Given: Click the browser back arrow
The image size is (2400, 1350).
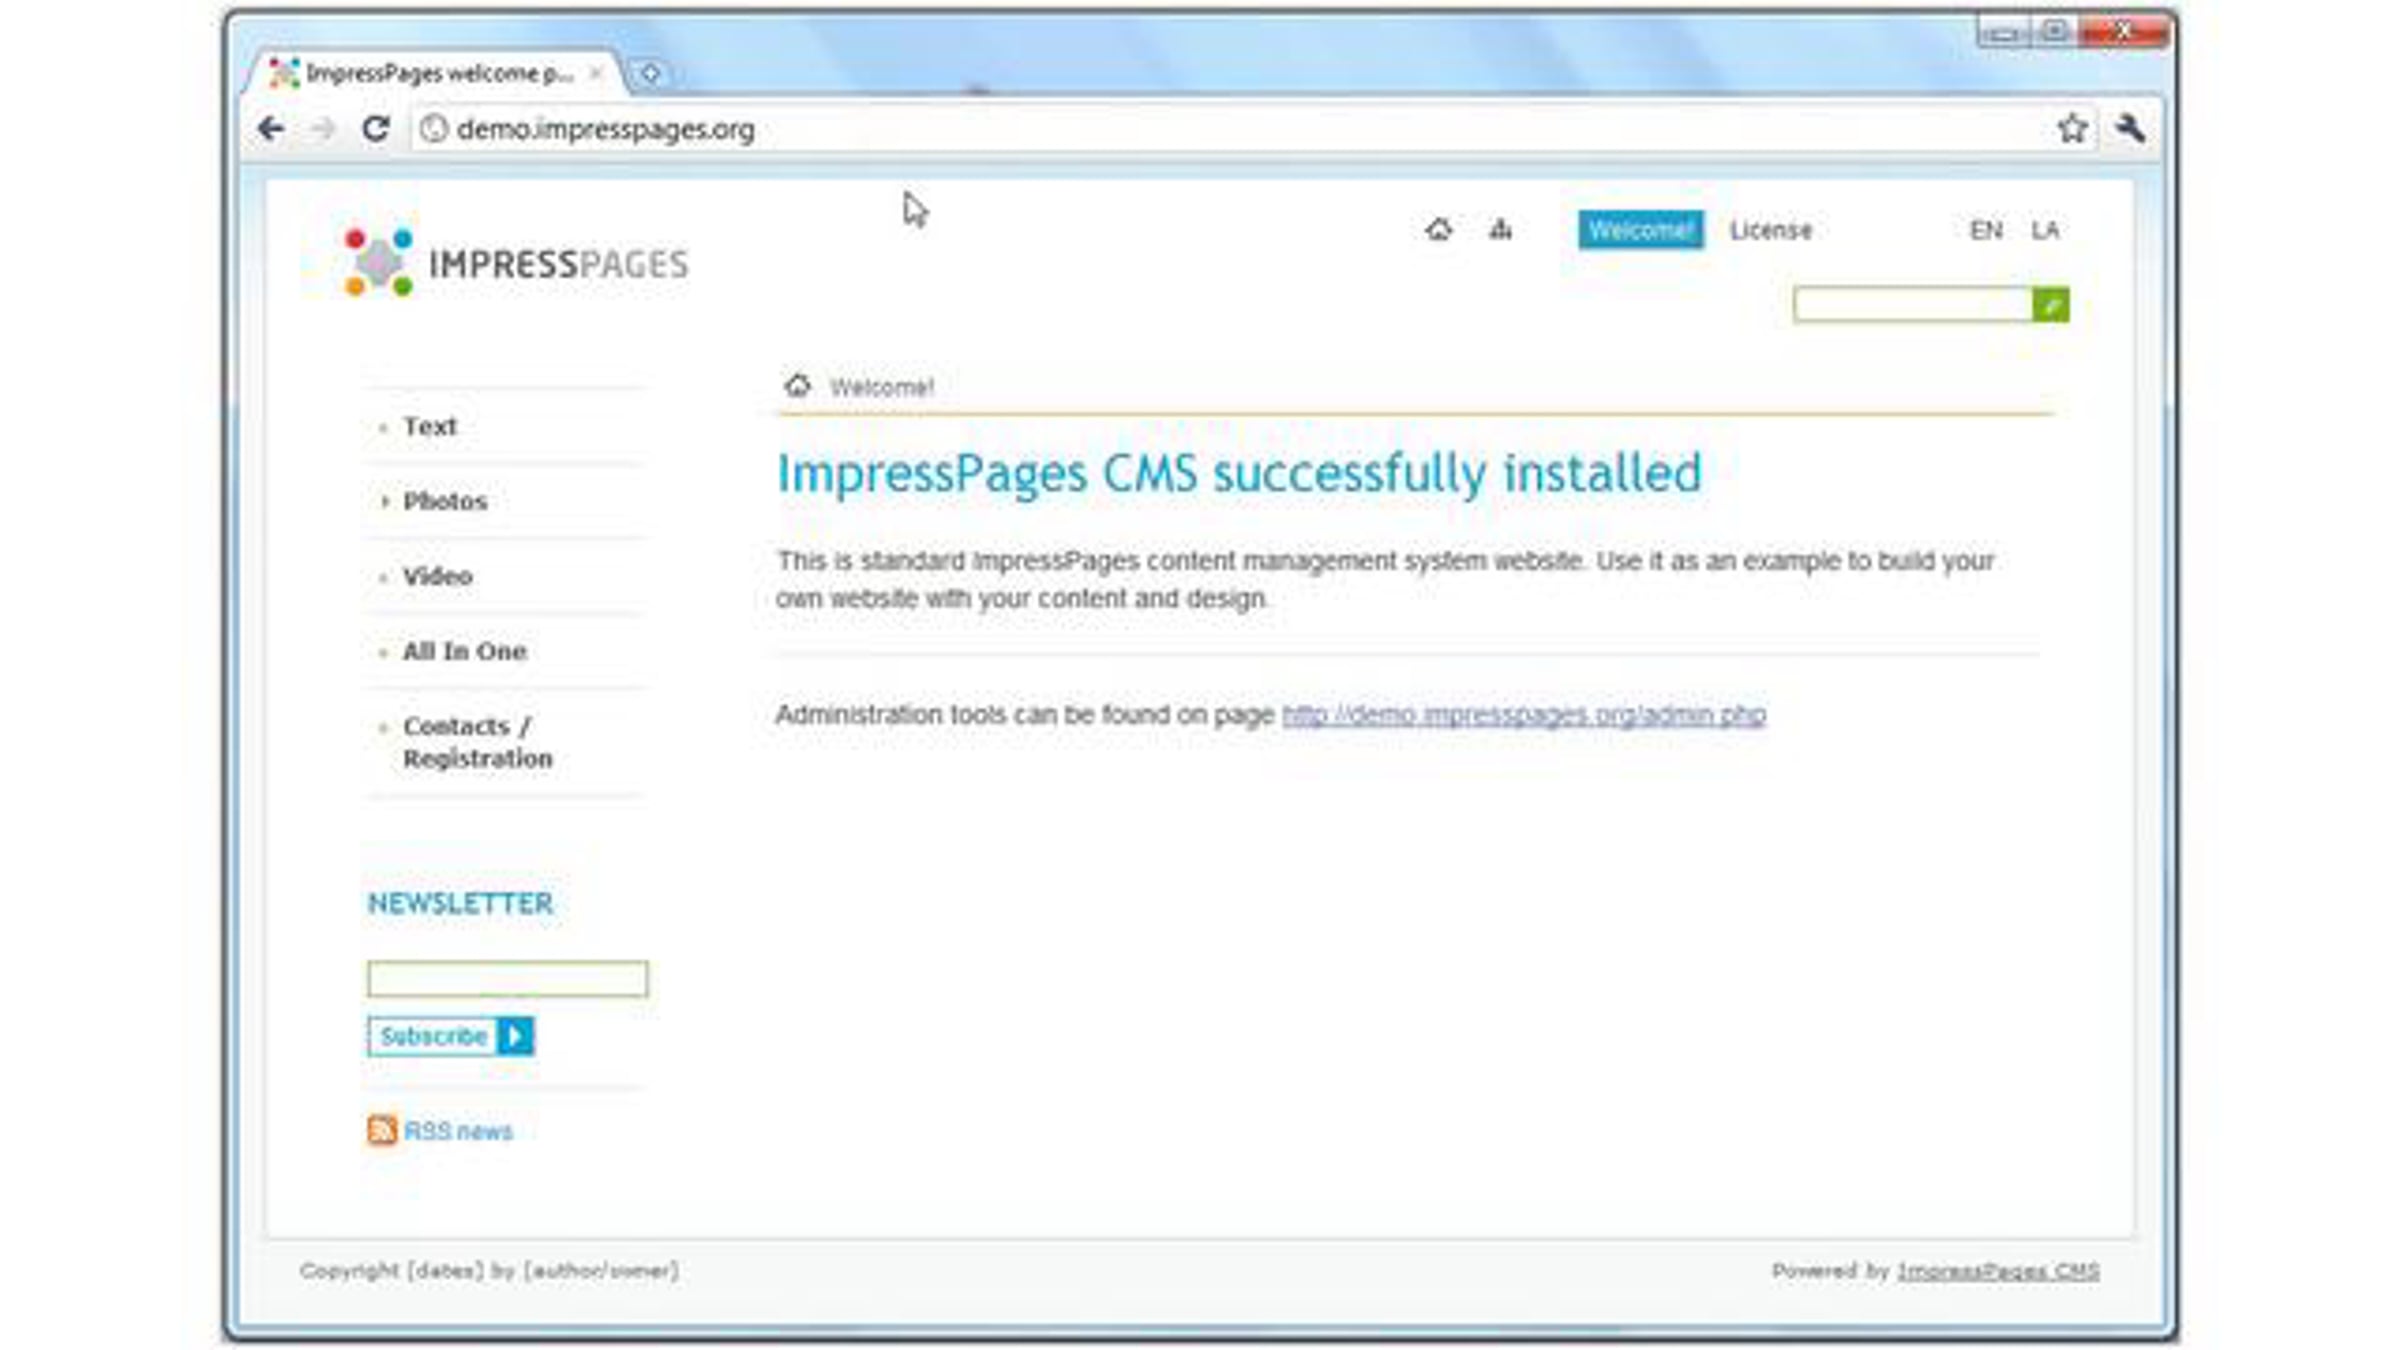Looking at the screenshot, I should pos(271,129).
